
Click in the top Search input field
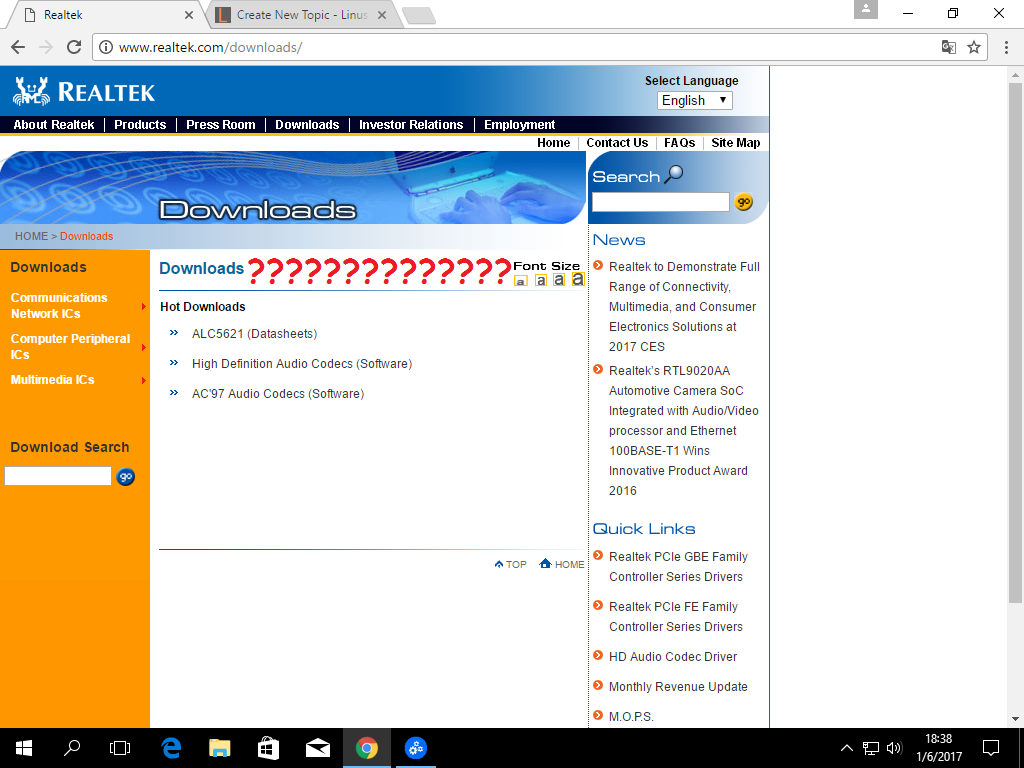[660, 202]
